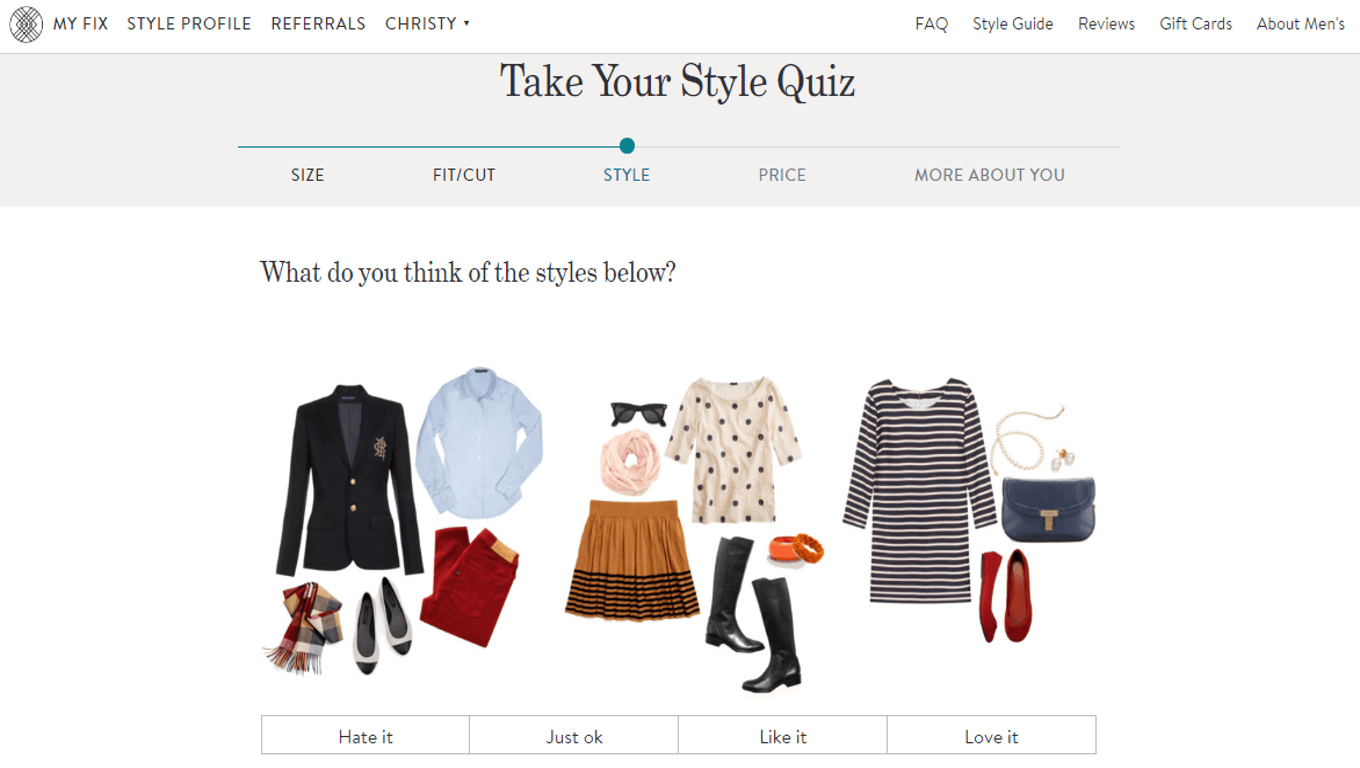Choose the Just ok rating
The image size is (1360, 768).
[574, 736]
